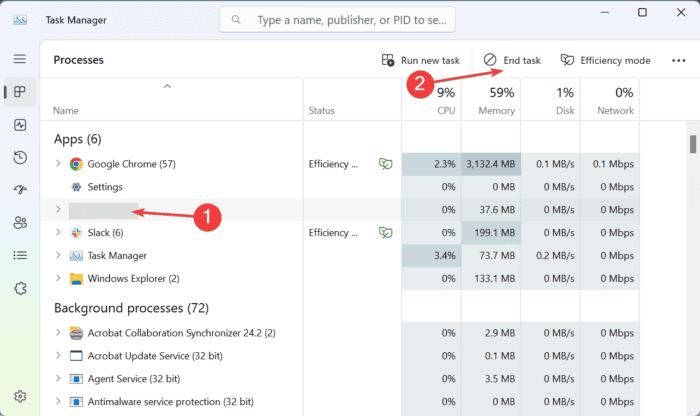Open Task Manager settings gear
Image resolution: width=700 pixels, height=416 pixels.
pyautogui.click(x=20, y=397)
